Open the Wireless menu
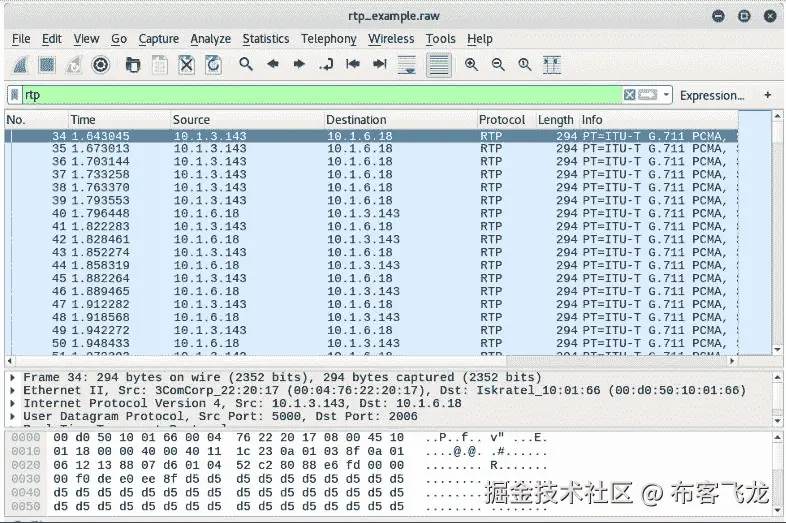 click(x=391, y=39)
